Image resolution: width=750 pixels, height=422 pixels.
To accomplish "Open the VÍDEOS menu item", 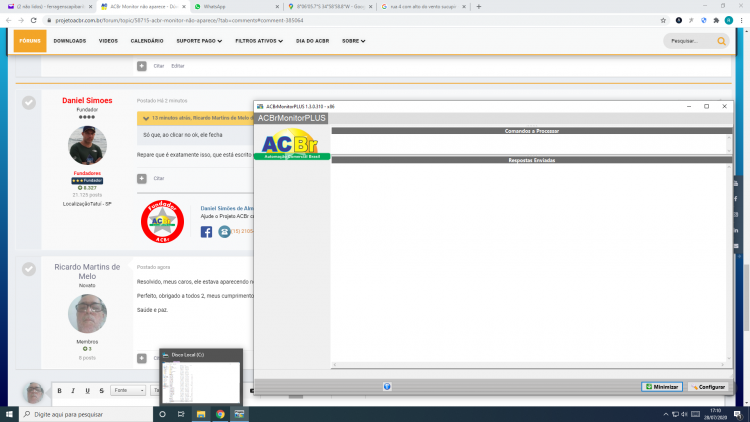I will click(x=108, y=41).
